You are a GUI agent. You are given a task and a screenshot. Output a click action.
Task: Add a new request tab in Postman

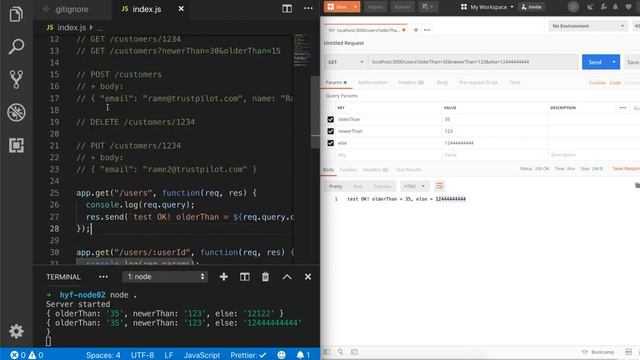(416, 30)
